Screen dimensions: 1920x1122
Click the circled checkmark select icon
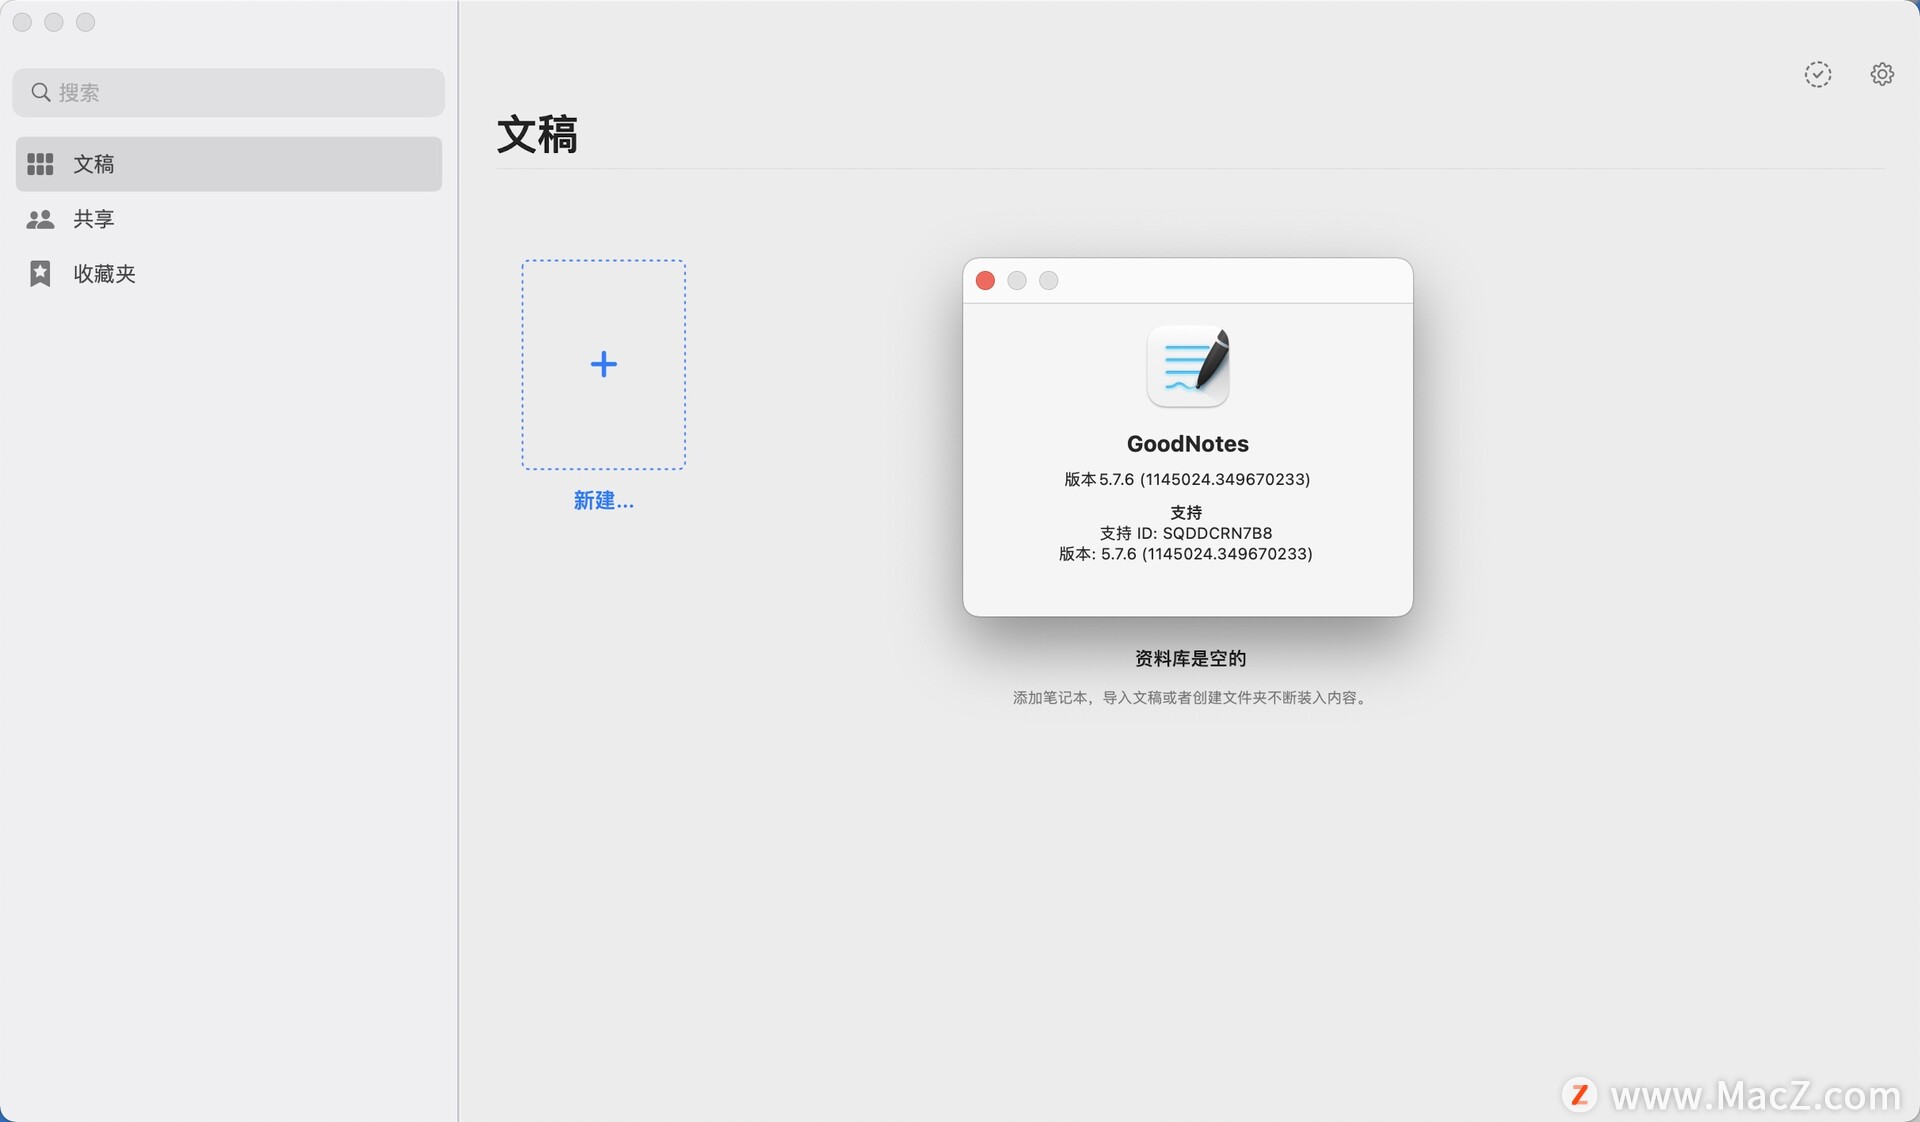[x=1817, y=74]
